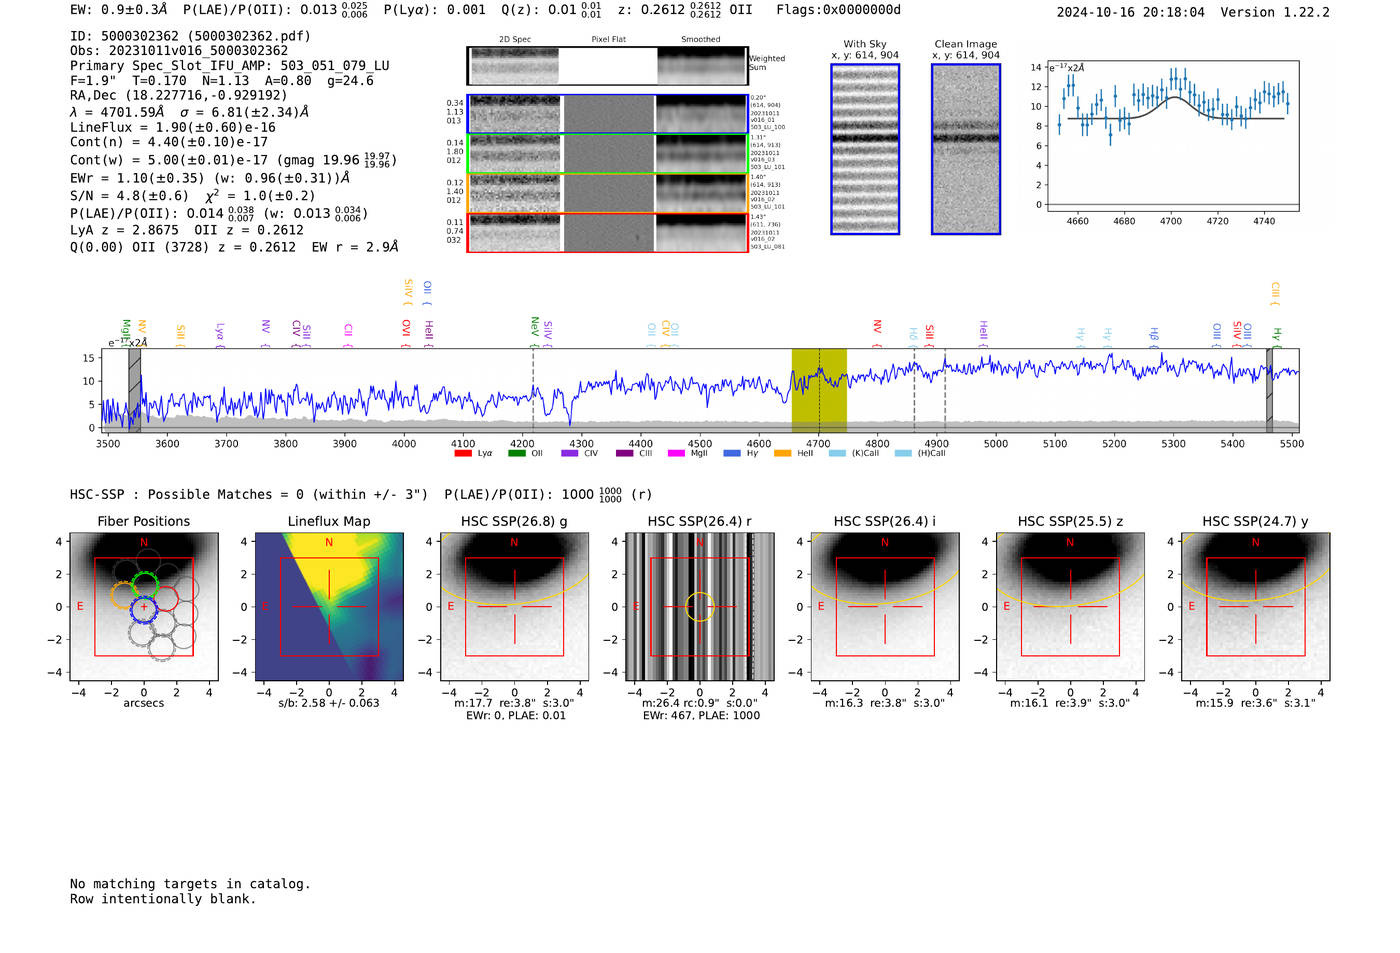Click the green fiber circle in Fiber Positions

pyautogui.click(x=145, y=585)
